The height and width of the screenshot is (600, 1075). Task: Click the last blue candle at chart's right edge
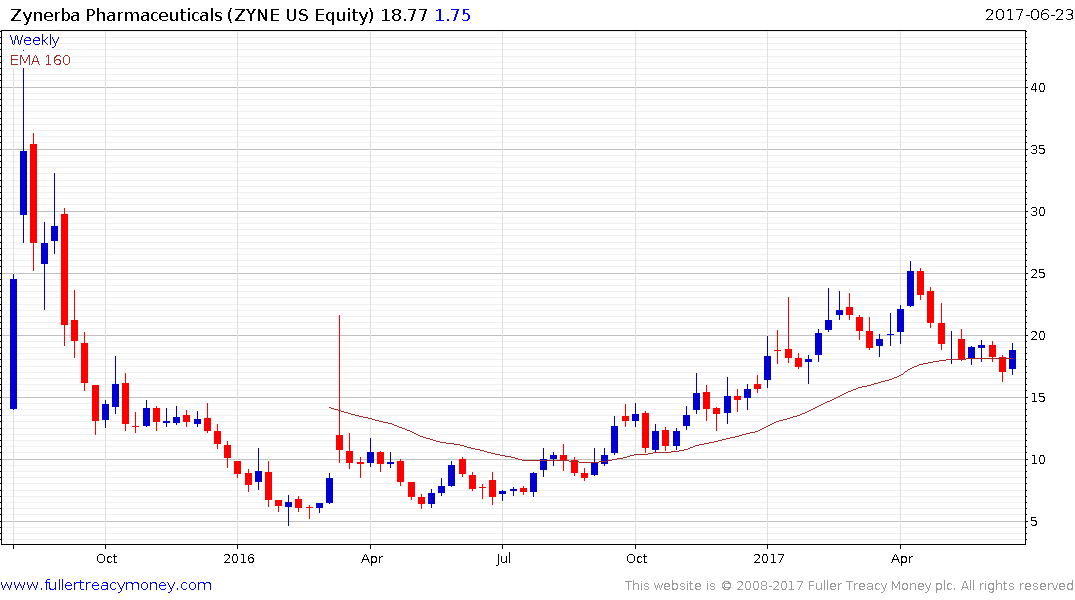coord(1013,359)
